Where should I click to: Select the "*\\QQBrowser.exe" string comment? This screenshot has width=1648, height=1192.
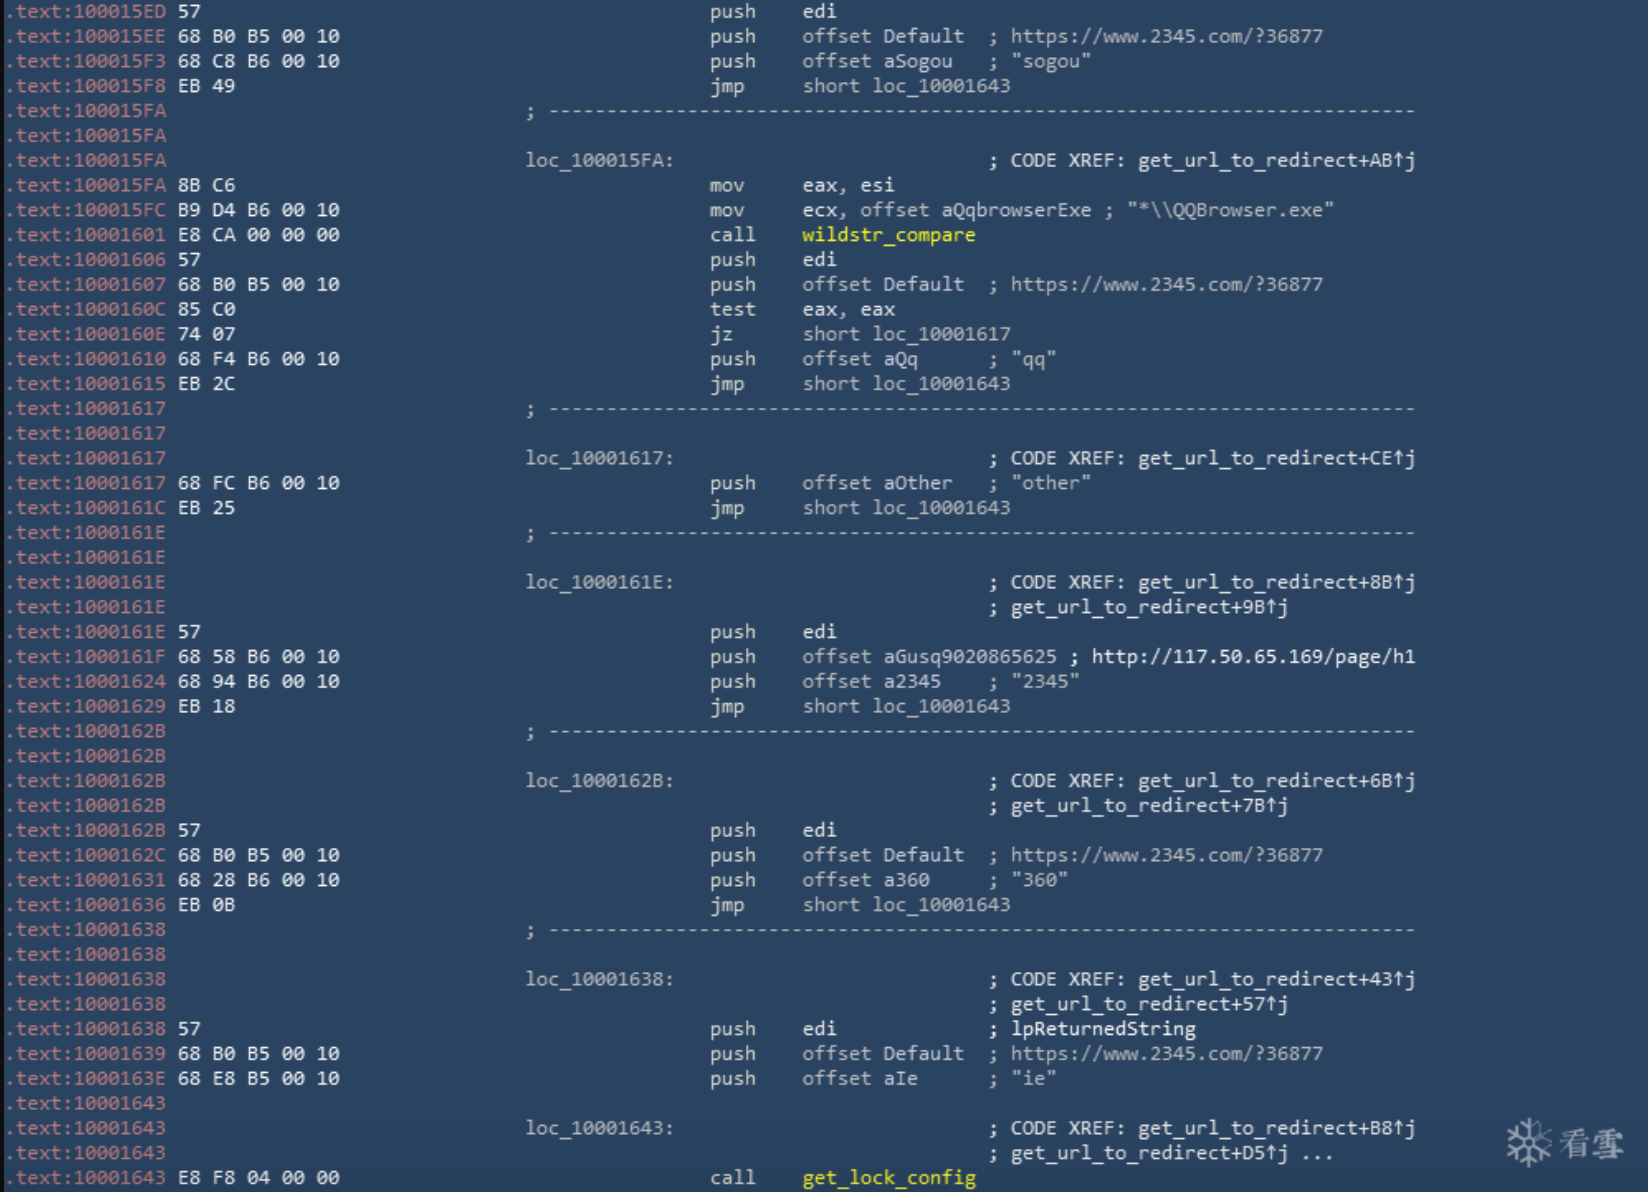pos(1230,210)
